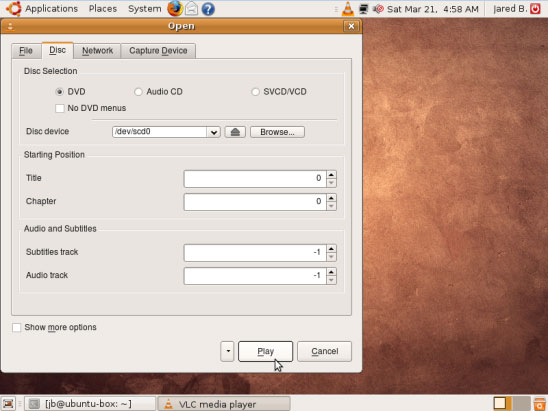Click Show Desktop icon in bottom panel

click(8, 404)
